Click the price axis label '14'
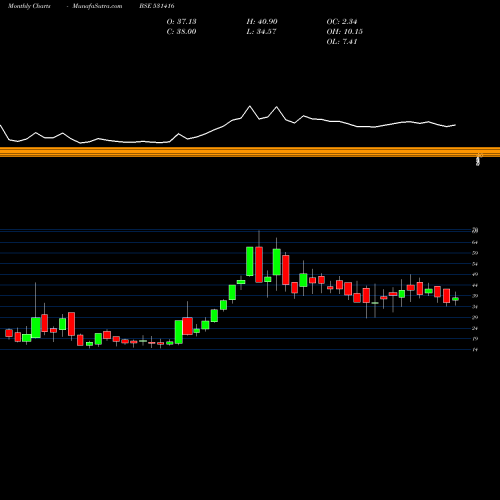Image resolution: width=500 pixels, height=500 pixels. pyautogui.click(x=475, y=350)
